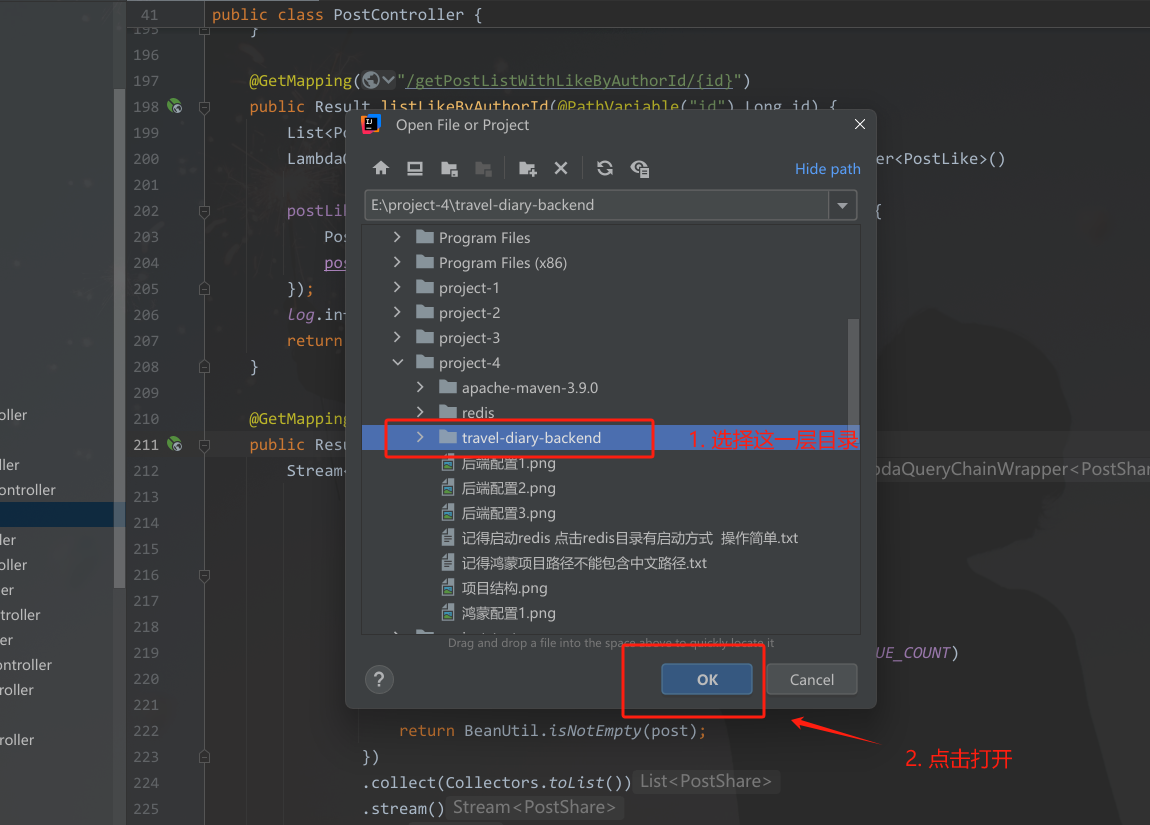Jump to Project directory icon
Screen dimensions: 1150x825
[x=450, y=169]
